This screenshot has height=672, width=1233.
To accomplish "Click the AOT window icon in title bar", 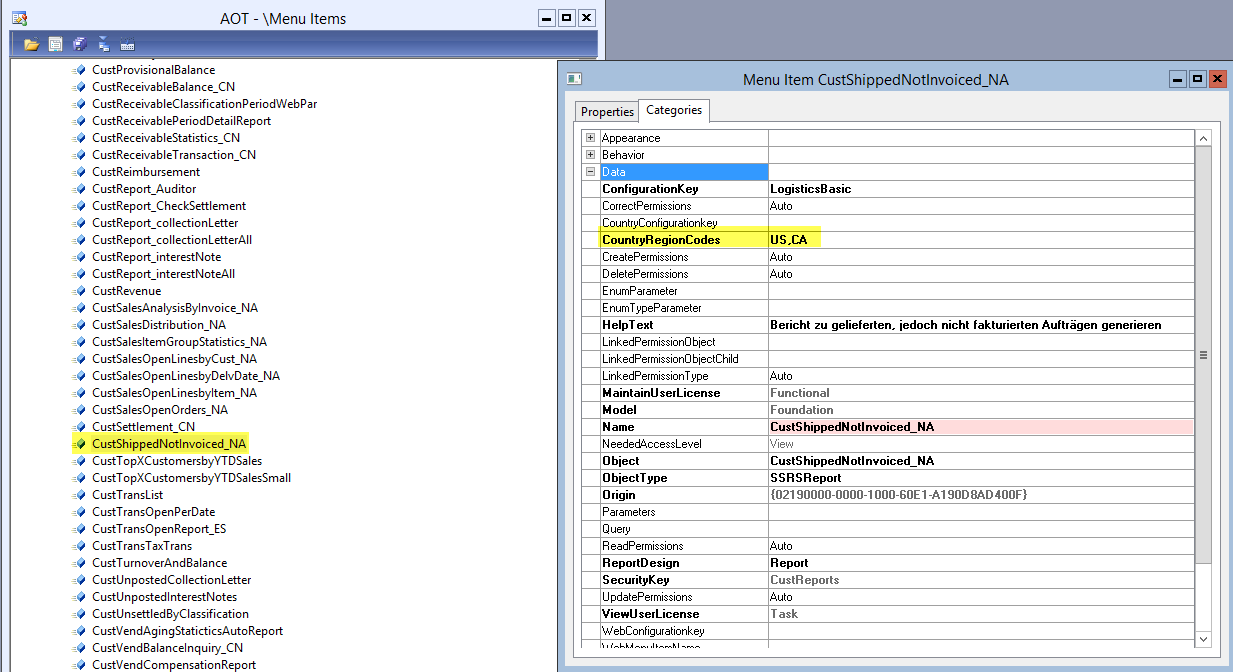I will point(18,18).
